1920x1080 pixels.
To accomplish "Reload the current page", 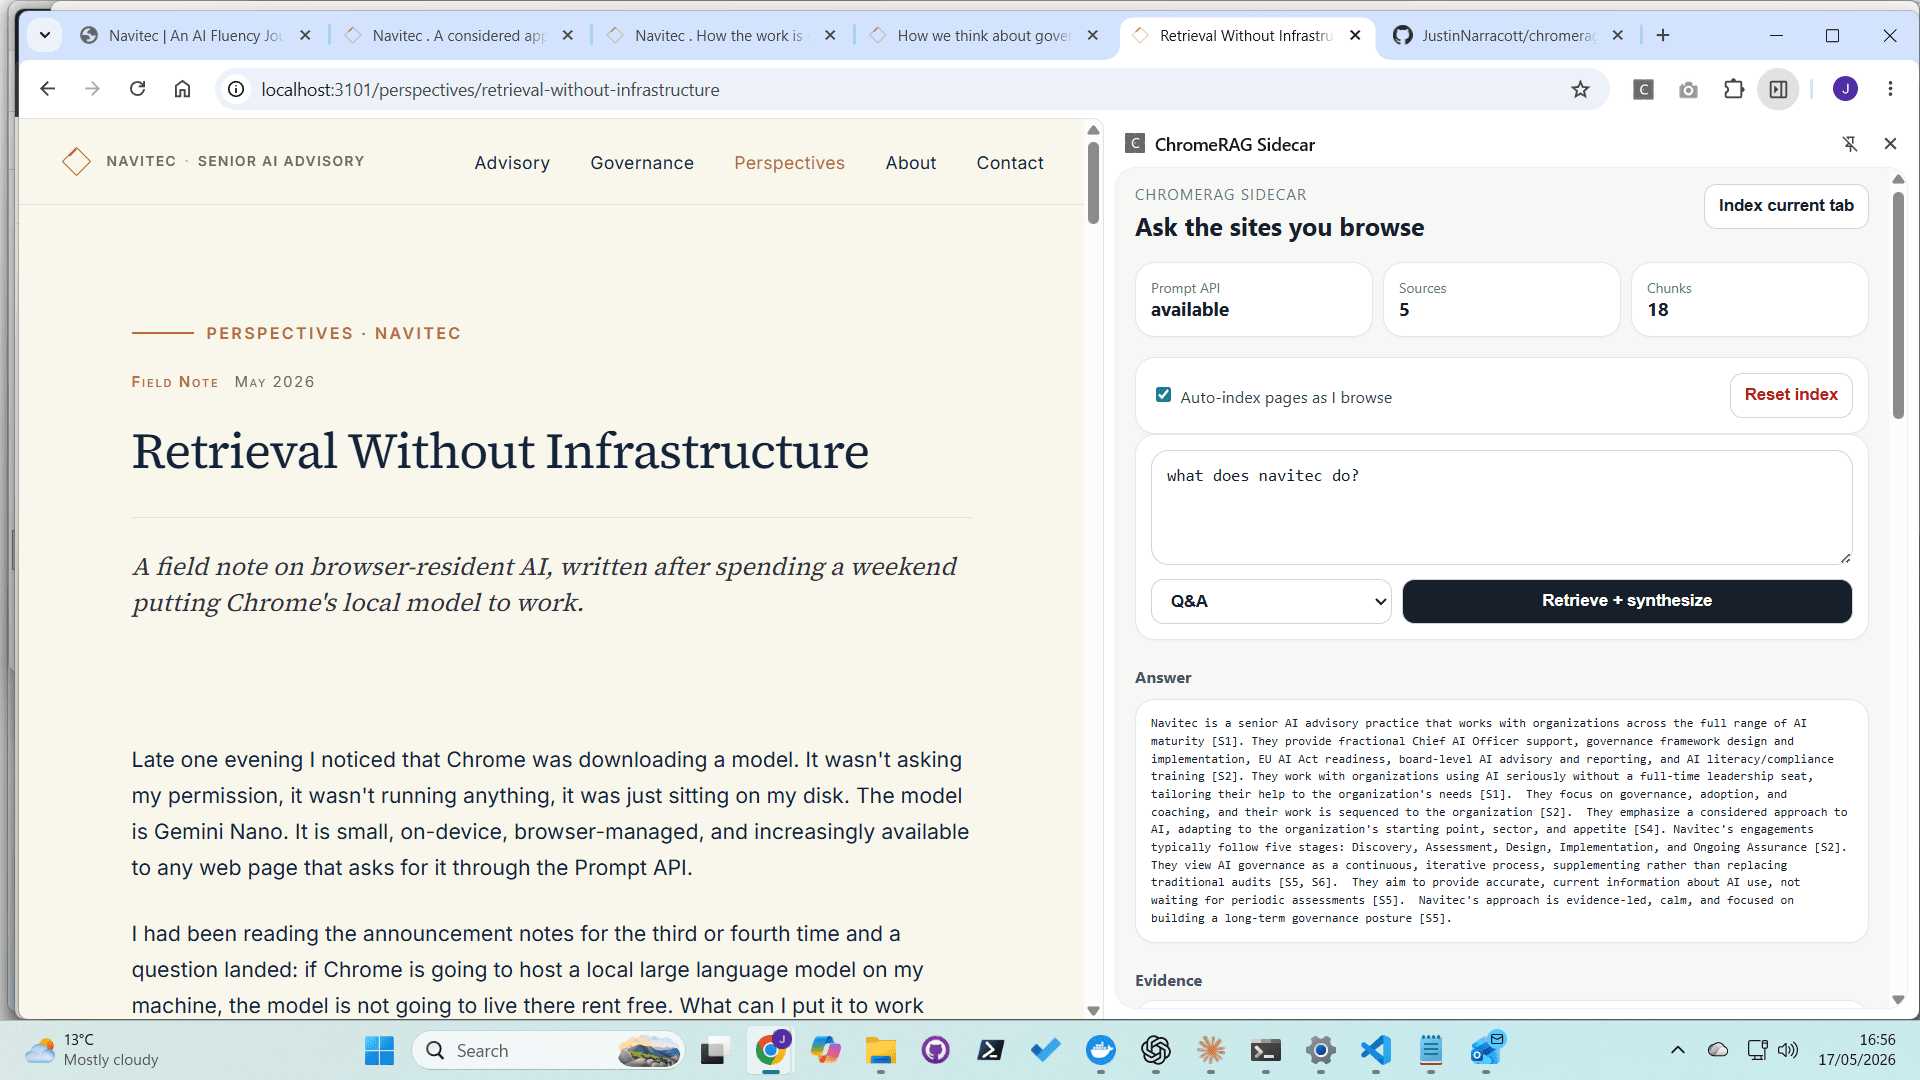I will 138,89.
